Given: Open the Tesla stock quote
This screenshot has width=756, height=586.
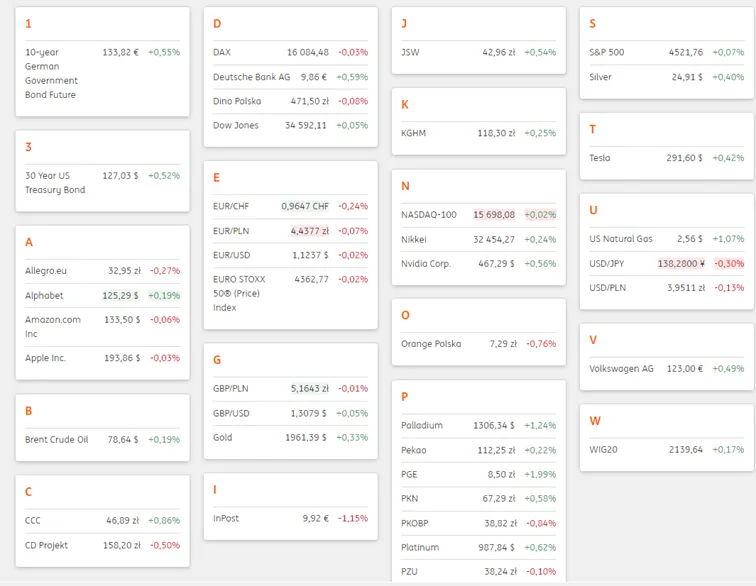Looking at the screenshot, I should coord(666,158).
